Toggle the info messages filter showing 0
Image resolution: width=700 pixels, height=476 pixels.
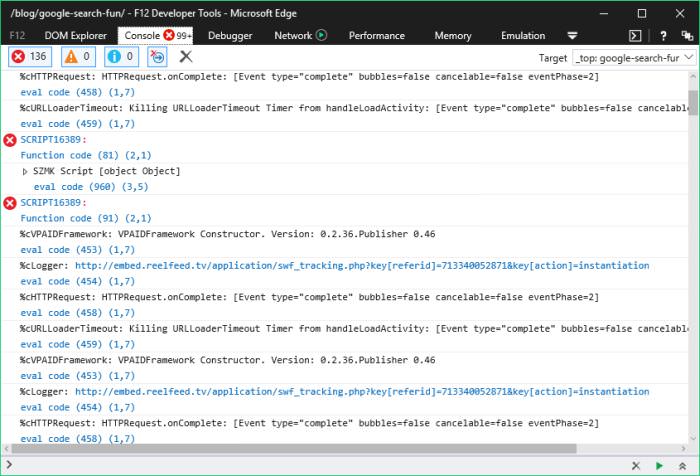[121, 57]
